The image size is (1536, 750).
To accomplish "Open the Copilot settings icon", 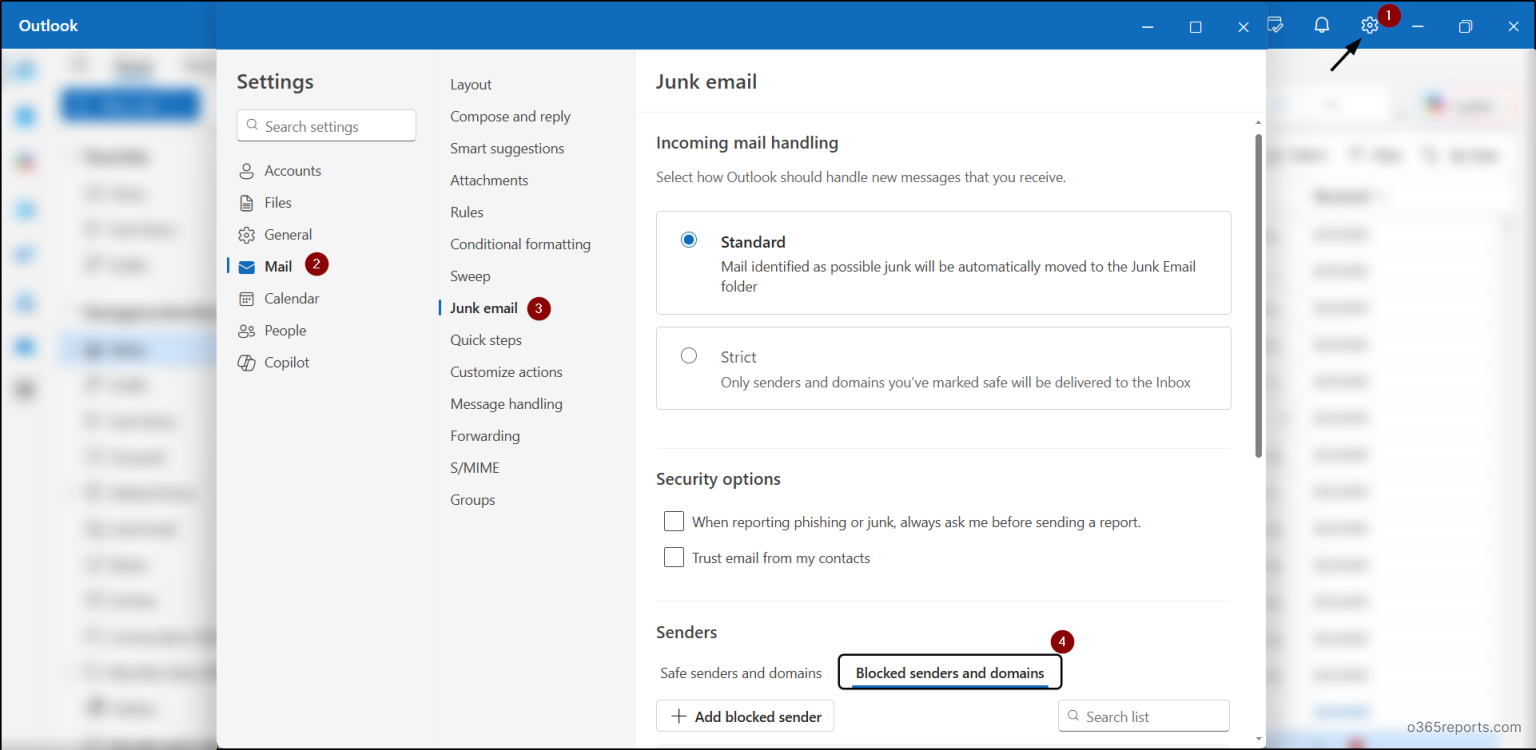I will [246, 363].
